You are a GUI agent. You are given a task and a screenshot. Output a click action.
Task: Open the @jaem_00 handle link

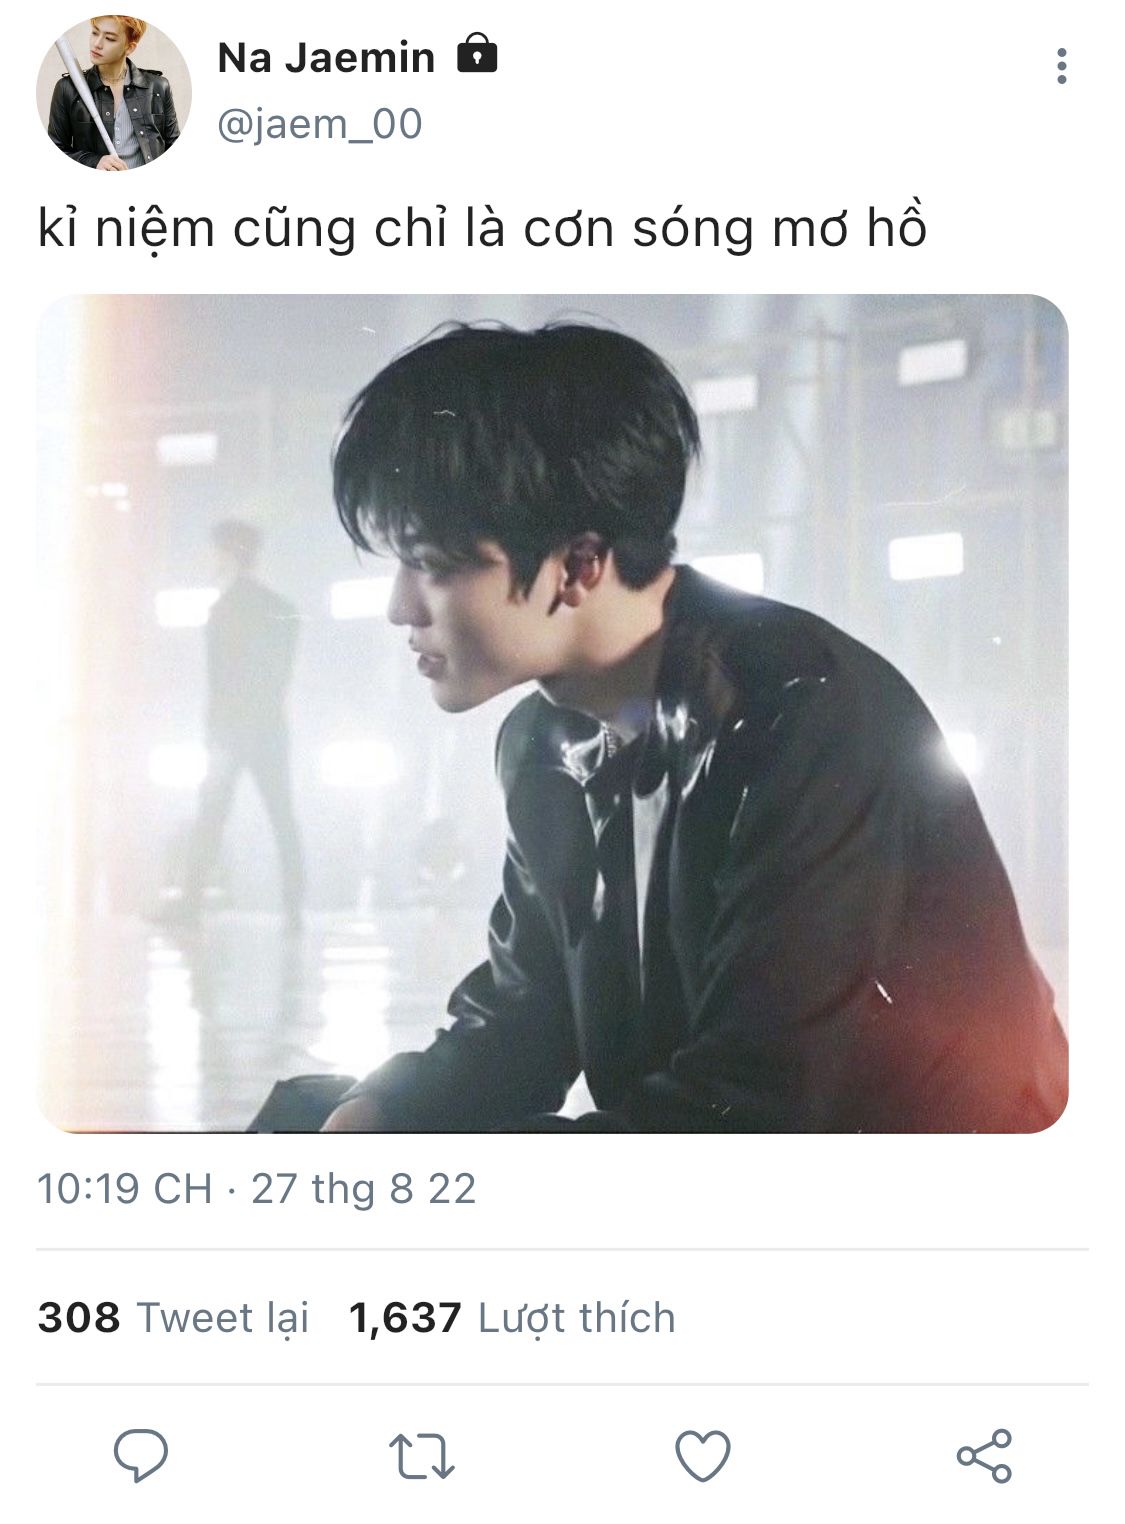(319, 125)
